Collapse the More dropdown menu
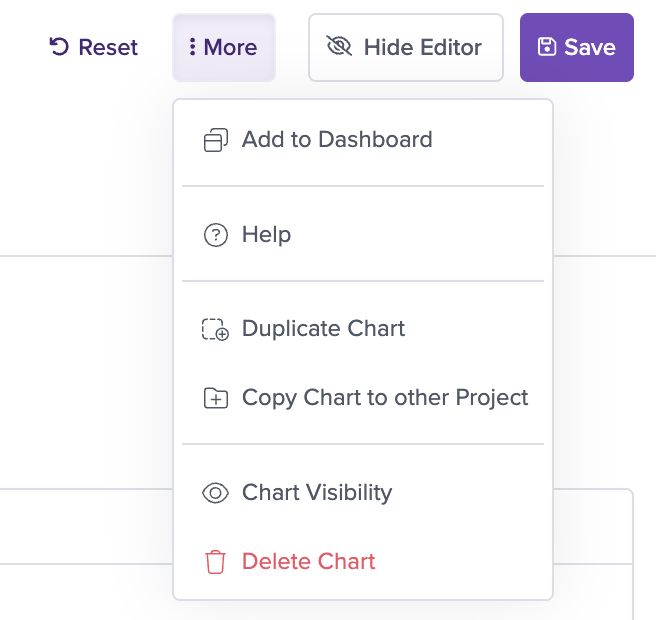Screen dimensions: 656x620 click(x=224, y=47)
